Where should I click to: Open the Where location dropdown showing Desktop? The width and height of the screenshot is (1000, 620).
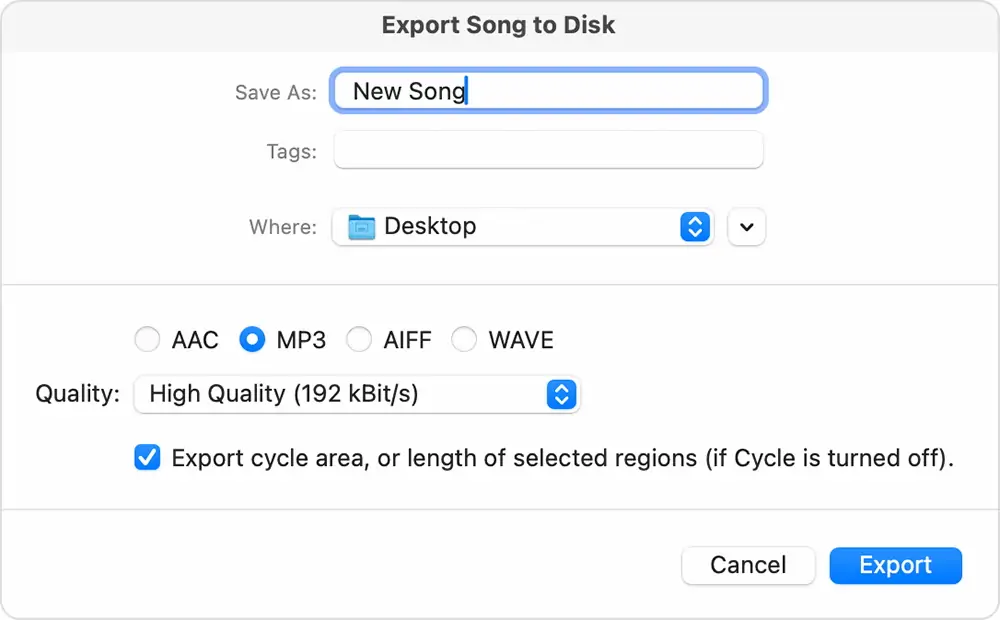pyautogui.click(x=522, y=227)
